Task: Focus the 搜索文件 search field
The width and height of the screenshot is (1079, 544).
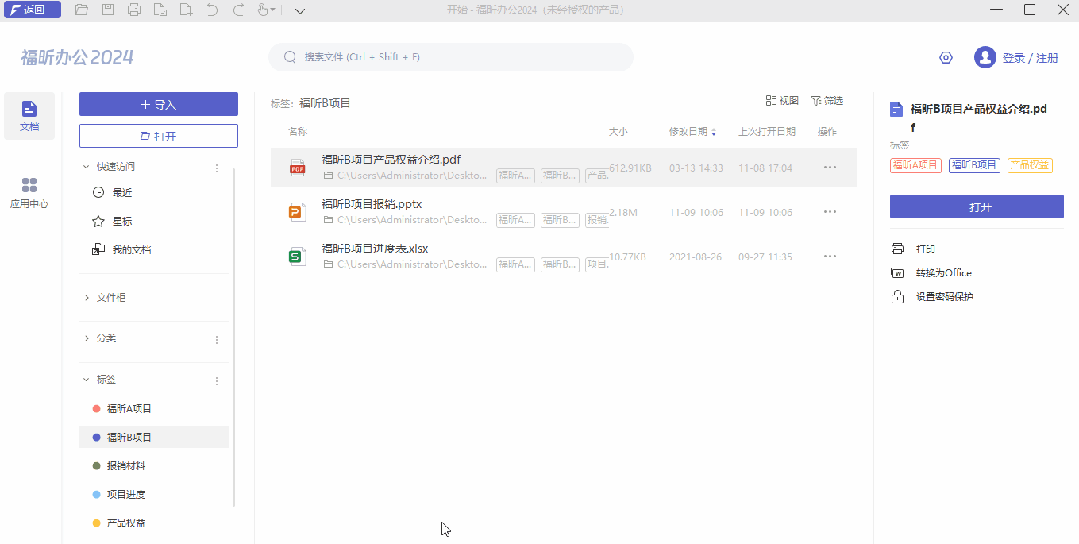Action: point(451,57)
